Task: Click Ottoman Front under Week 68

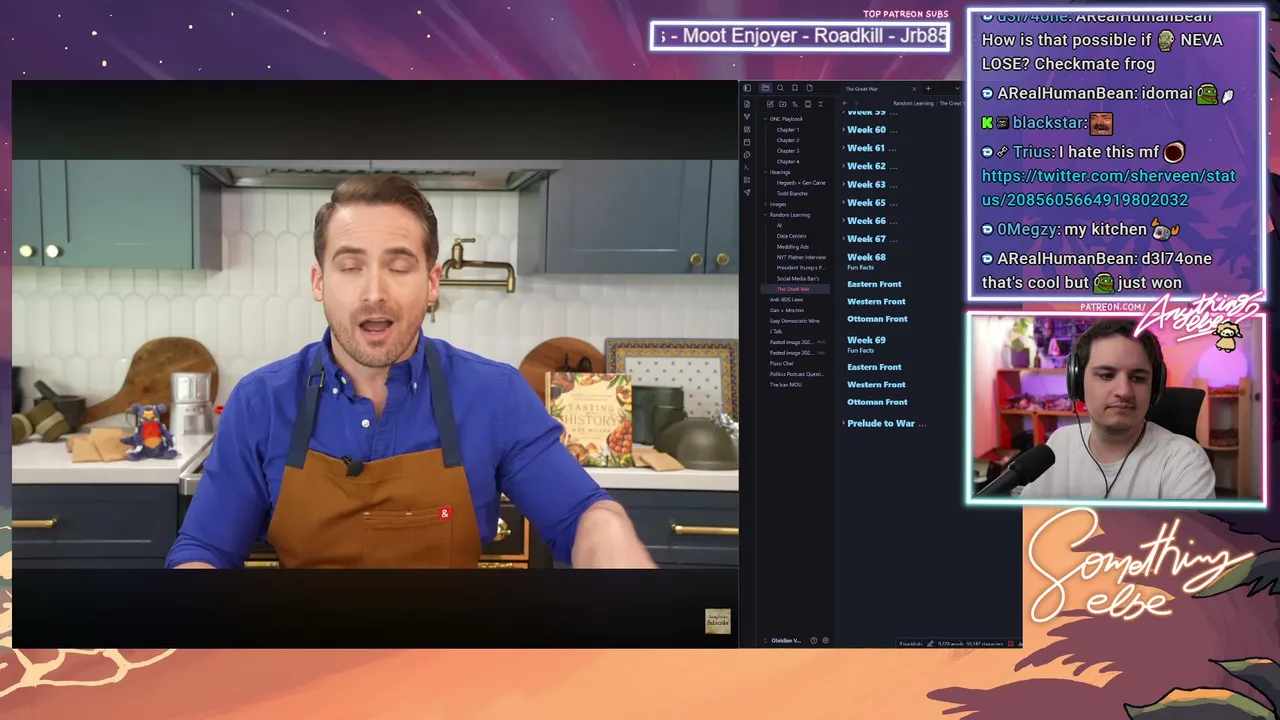Action: 877,319
